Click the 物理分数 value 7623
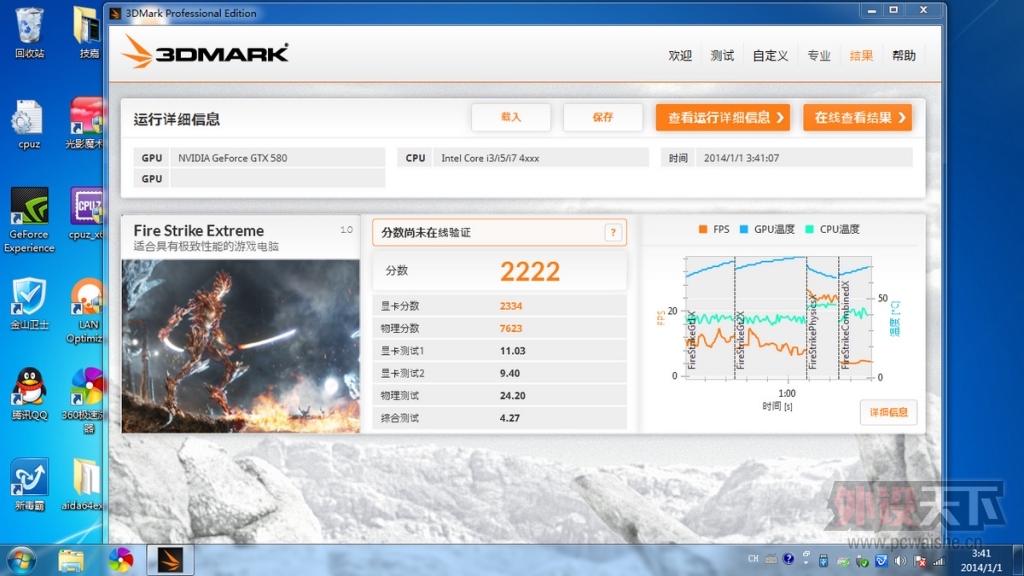This screenshot has width=1024, height=576. tap(511, 328)
